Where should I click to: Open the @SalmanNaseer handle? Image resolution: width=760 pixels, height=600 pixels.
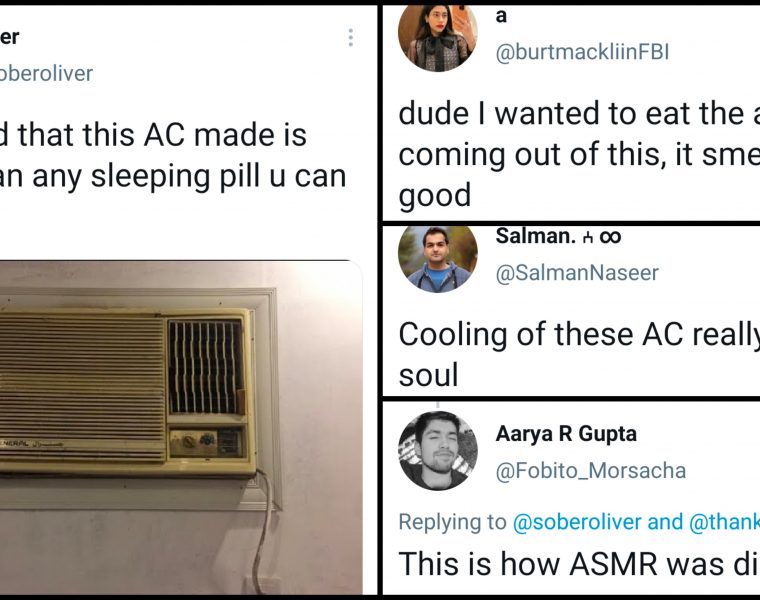(x=577, y=272)
